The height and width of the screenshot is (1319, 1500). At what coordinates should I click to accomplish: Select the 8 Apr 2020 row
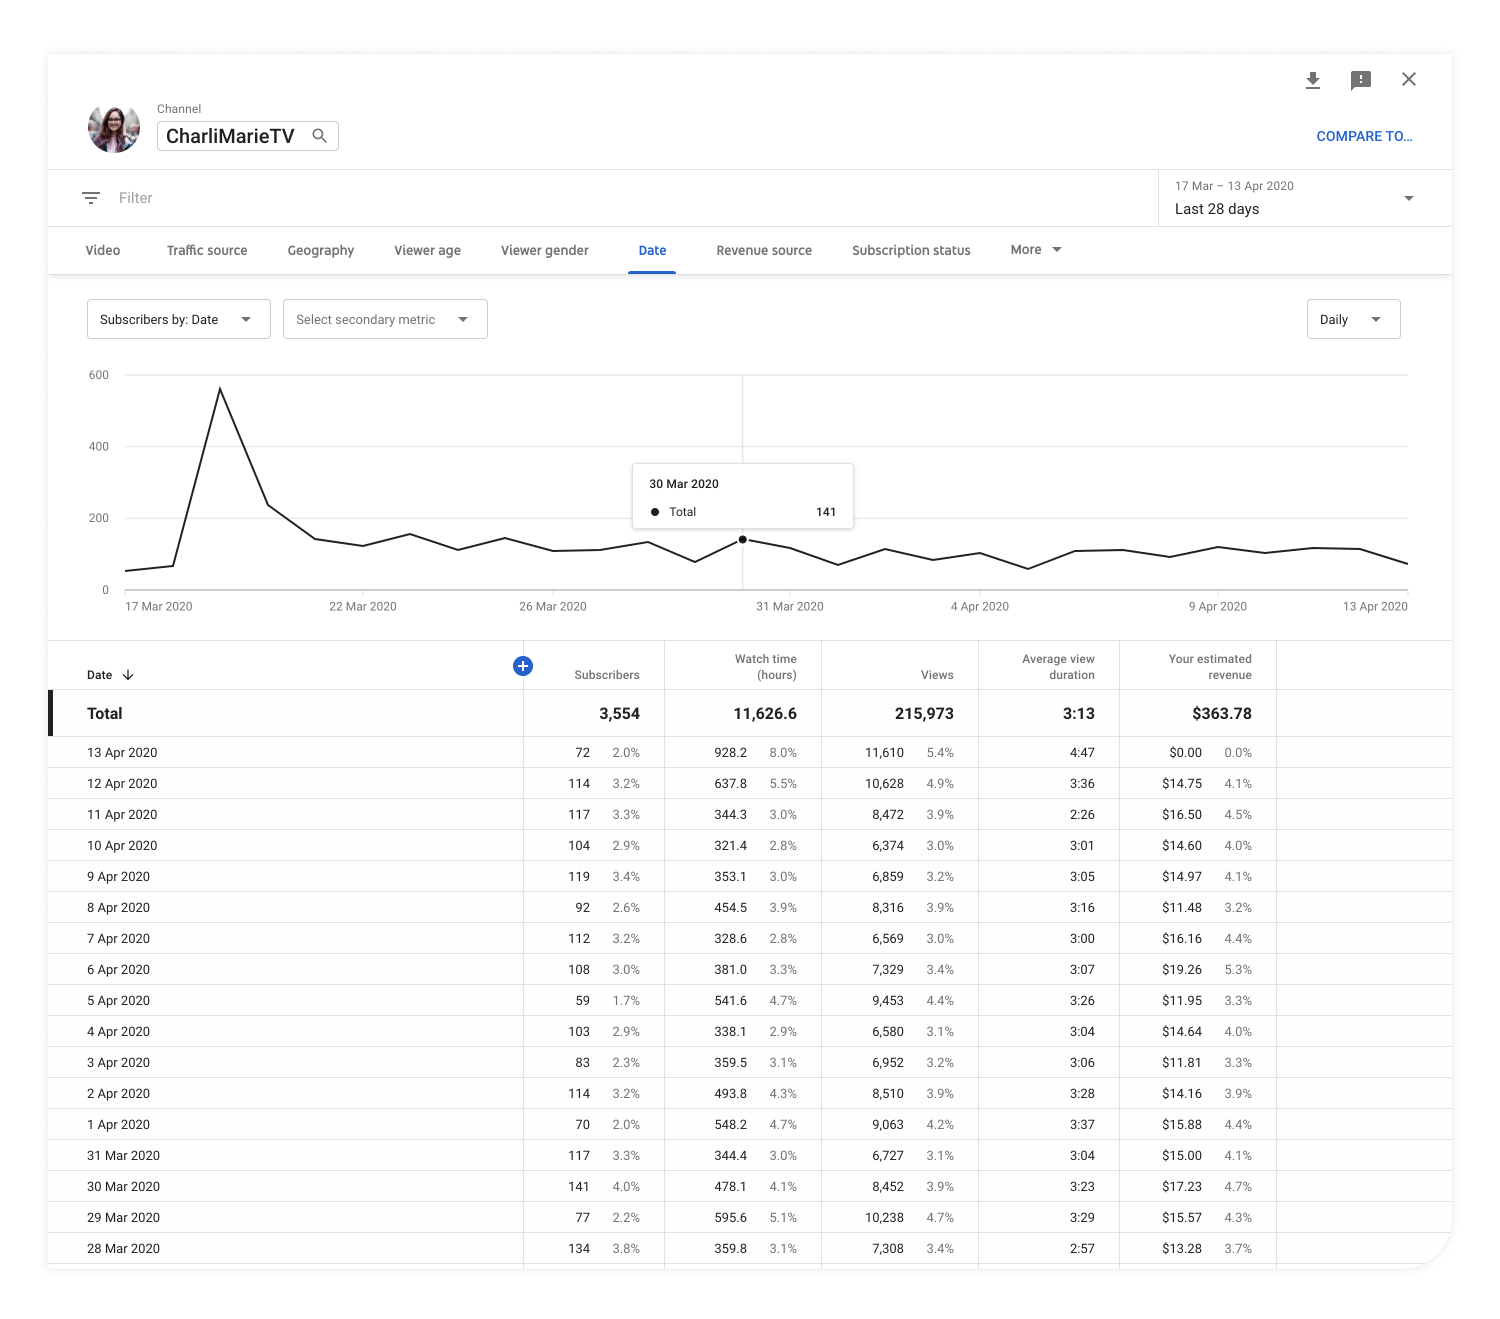coord(750,907)
